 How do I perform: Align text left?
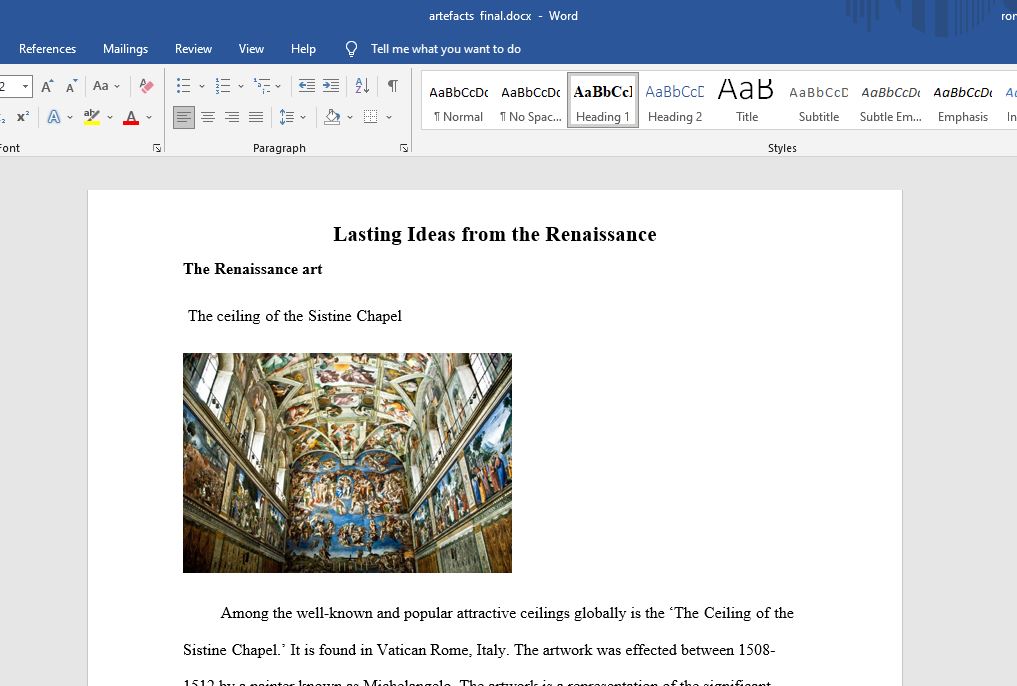pyautogui.click(x=184, y=117)
